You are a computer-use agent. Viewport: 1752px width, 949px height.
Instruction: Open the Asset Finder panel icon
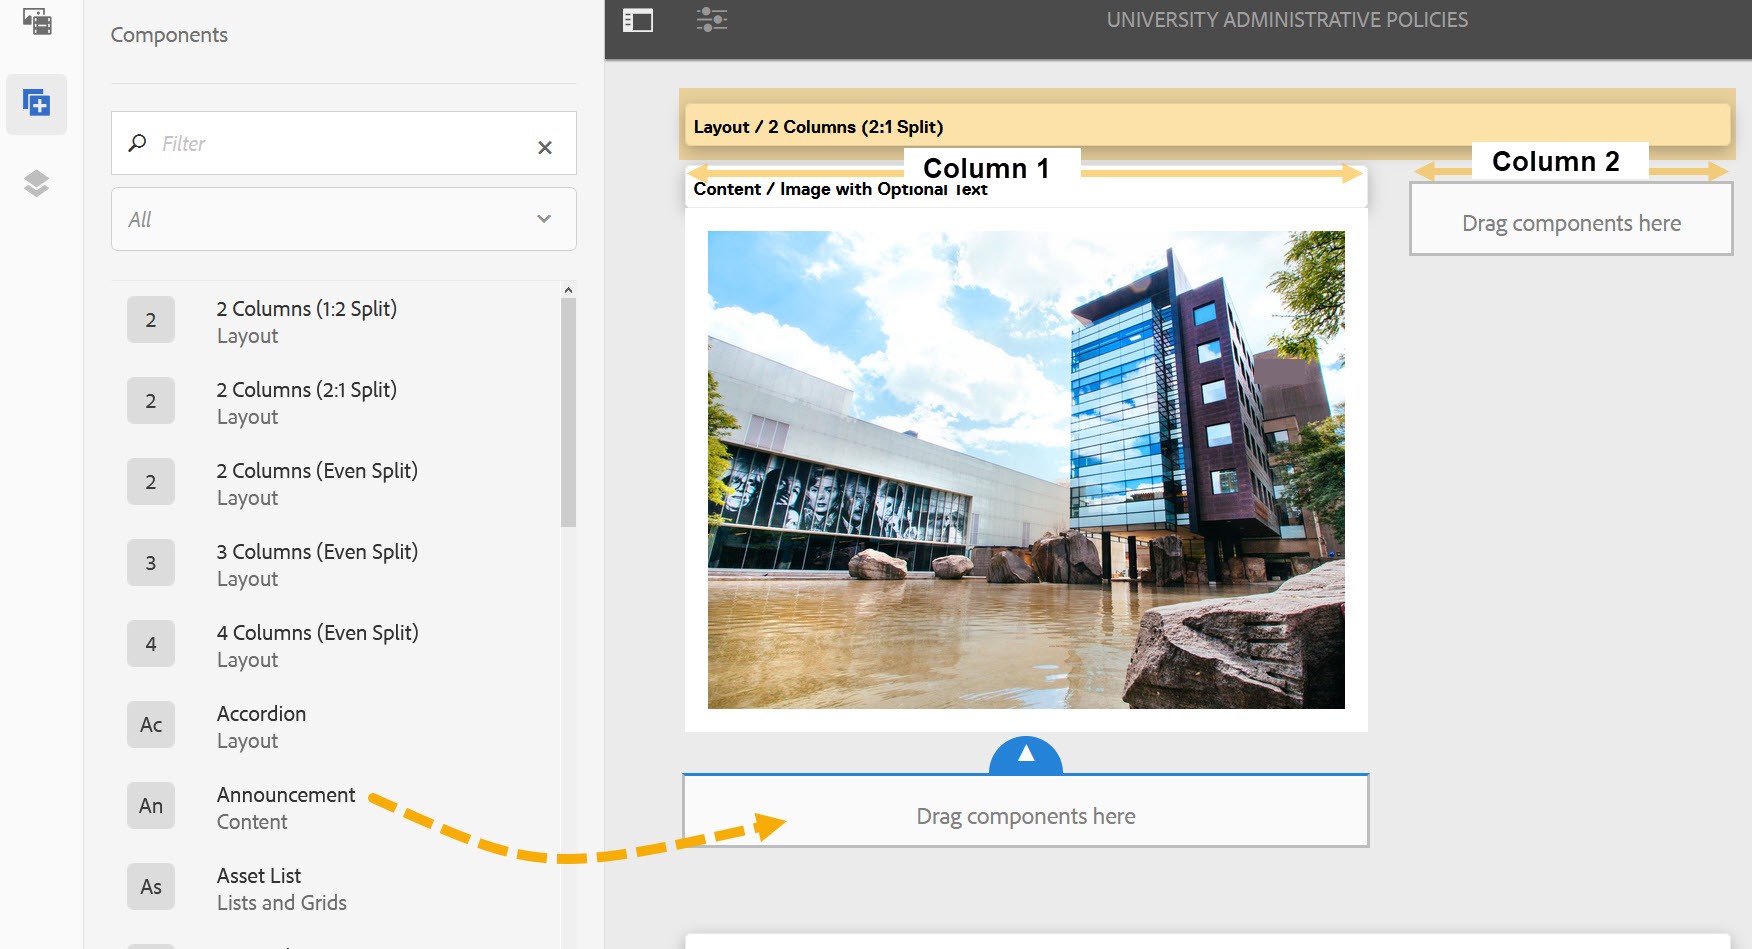click(x=37, y=22)
